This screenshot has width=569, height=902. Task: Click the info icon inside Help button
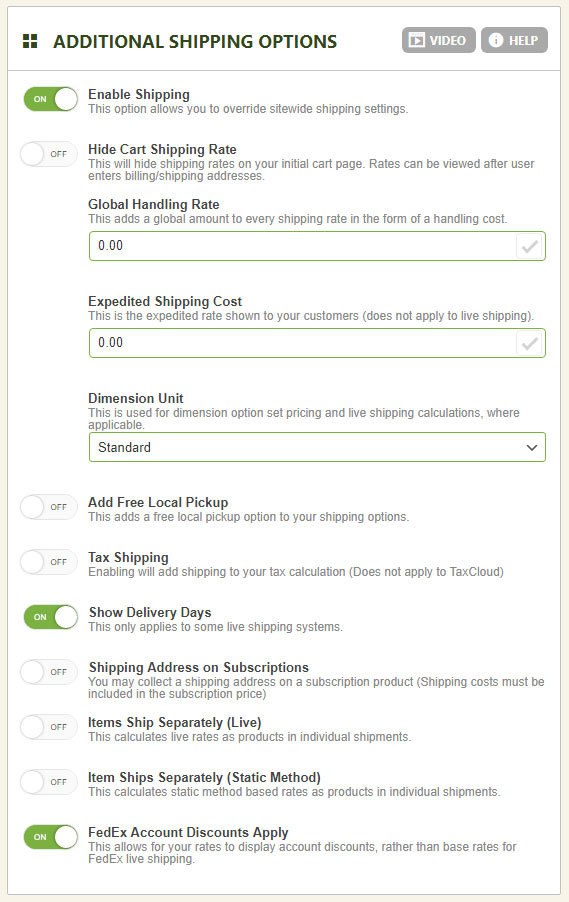pyautogui.click(x=496, y=40)
